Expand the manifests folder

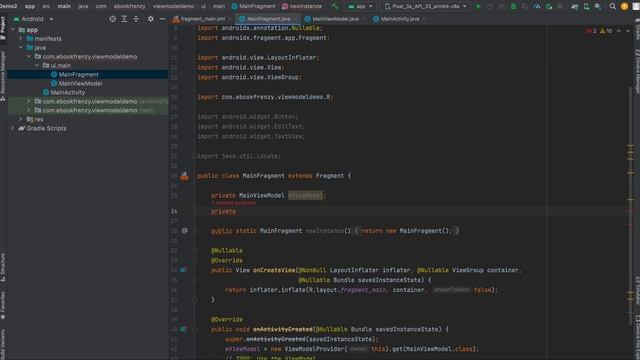click(21, 39)
